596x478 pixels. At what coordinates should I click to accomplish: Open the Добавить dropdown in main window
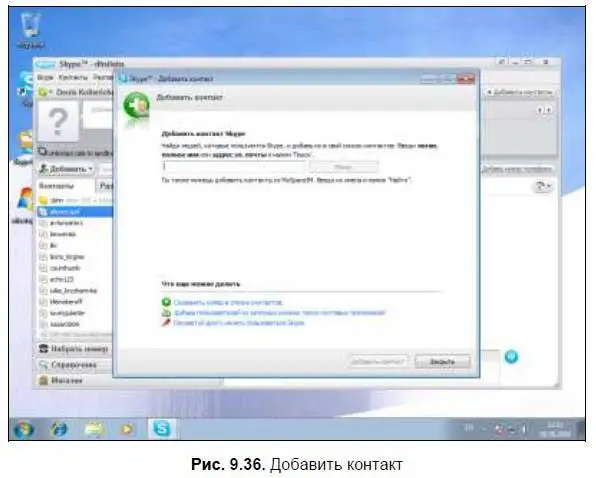tap(66, 169)
